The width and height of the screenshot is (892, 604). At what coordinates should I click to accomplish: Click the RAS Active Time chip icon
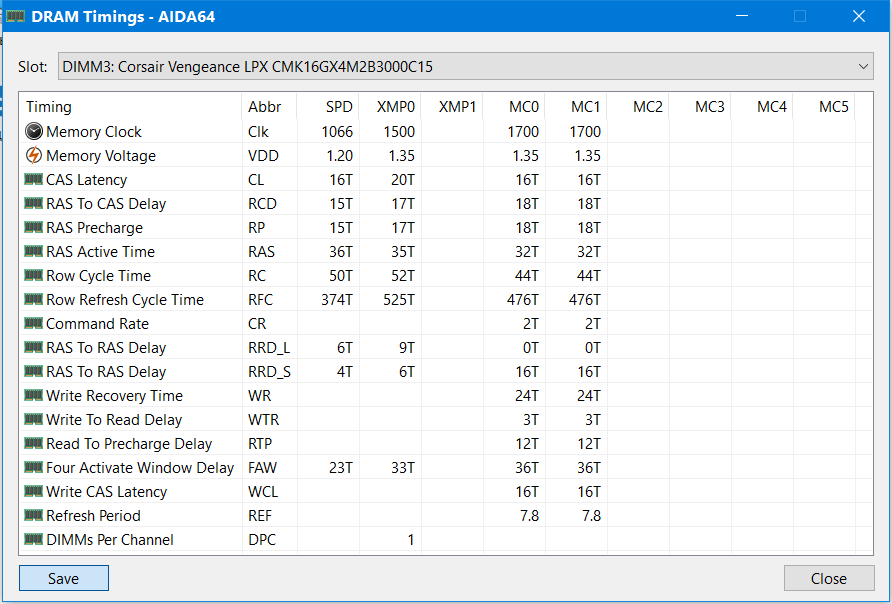[x=34, y=251]
